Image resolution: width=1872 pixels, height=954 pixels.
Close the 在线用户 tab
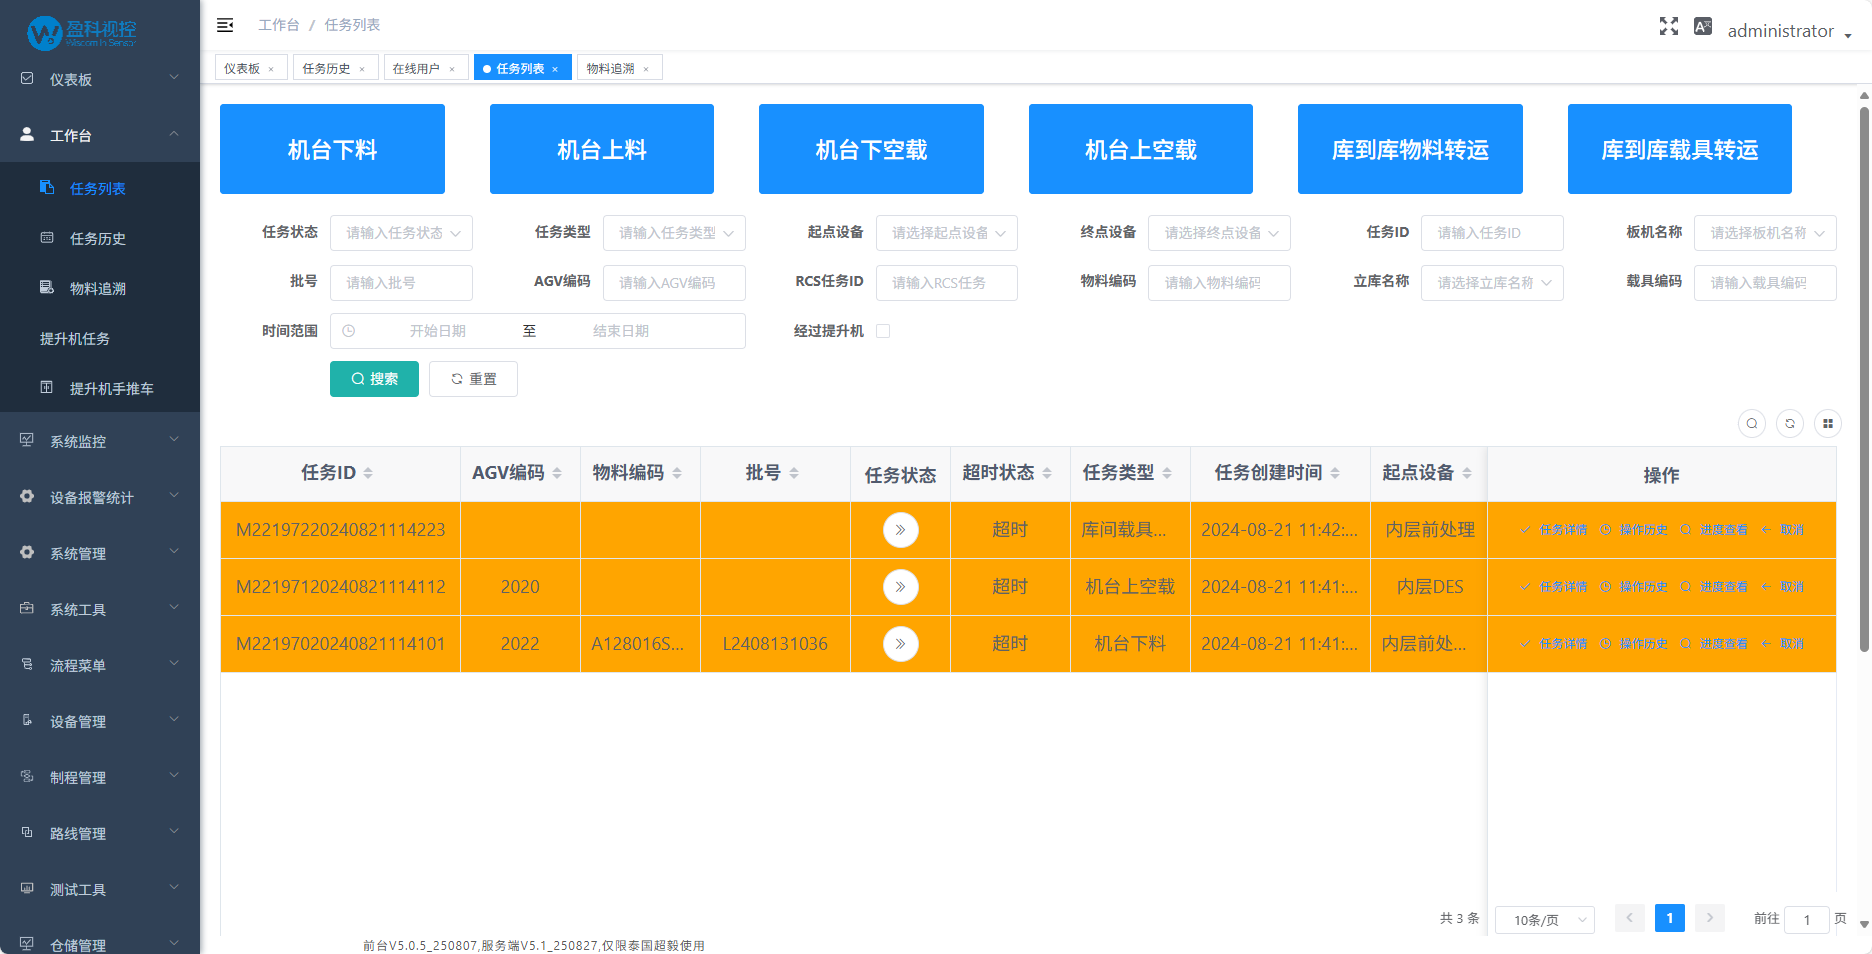point(452,69)
